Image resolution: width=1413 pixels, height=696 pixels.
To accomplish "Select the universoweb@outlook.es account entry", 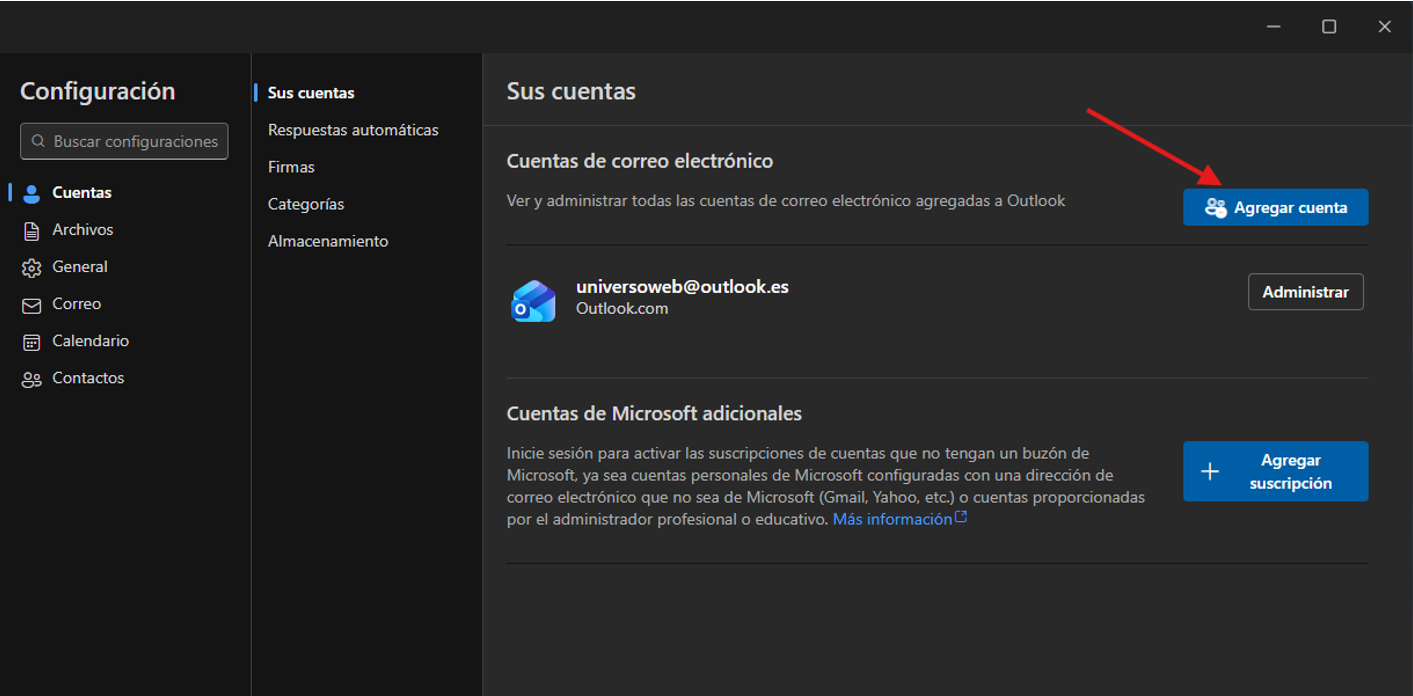I will coord(682,287).
